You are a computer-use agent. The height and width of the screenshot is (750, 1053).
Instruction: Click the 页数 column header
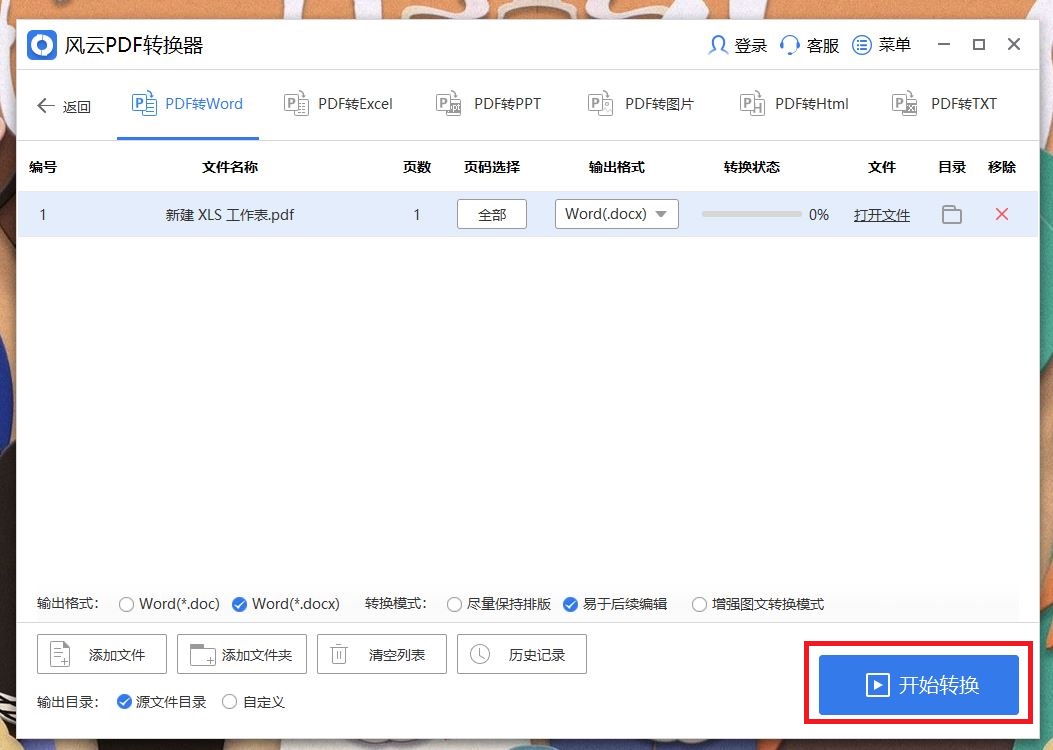click(416, 167)
